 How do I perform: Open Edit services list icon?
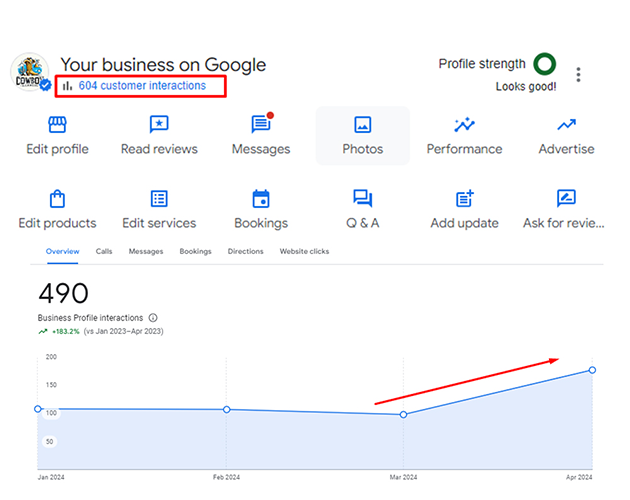pos(159,199)
